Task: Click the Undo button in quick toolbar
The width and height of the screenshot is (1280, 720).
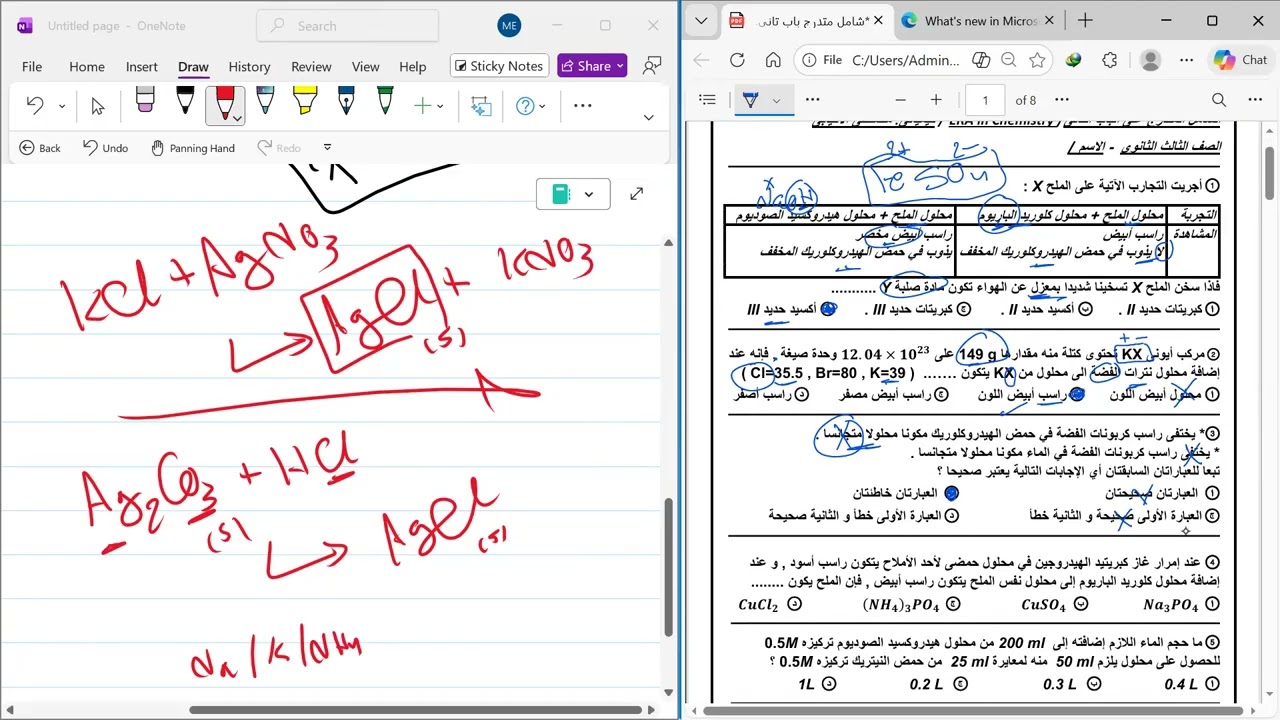Action: pos(105,148)
